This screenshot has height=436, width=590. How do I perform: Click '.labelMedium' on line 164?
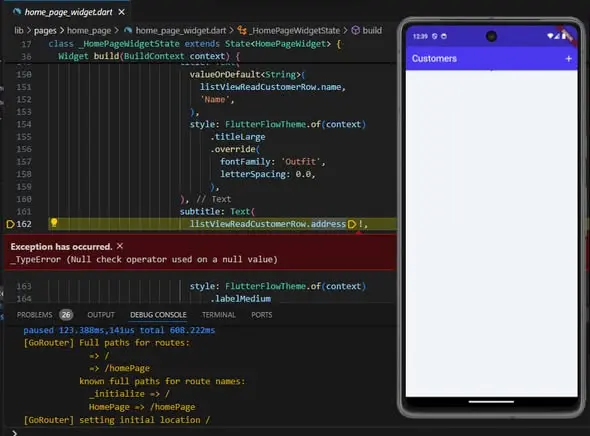click(x=240, y=299)
